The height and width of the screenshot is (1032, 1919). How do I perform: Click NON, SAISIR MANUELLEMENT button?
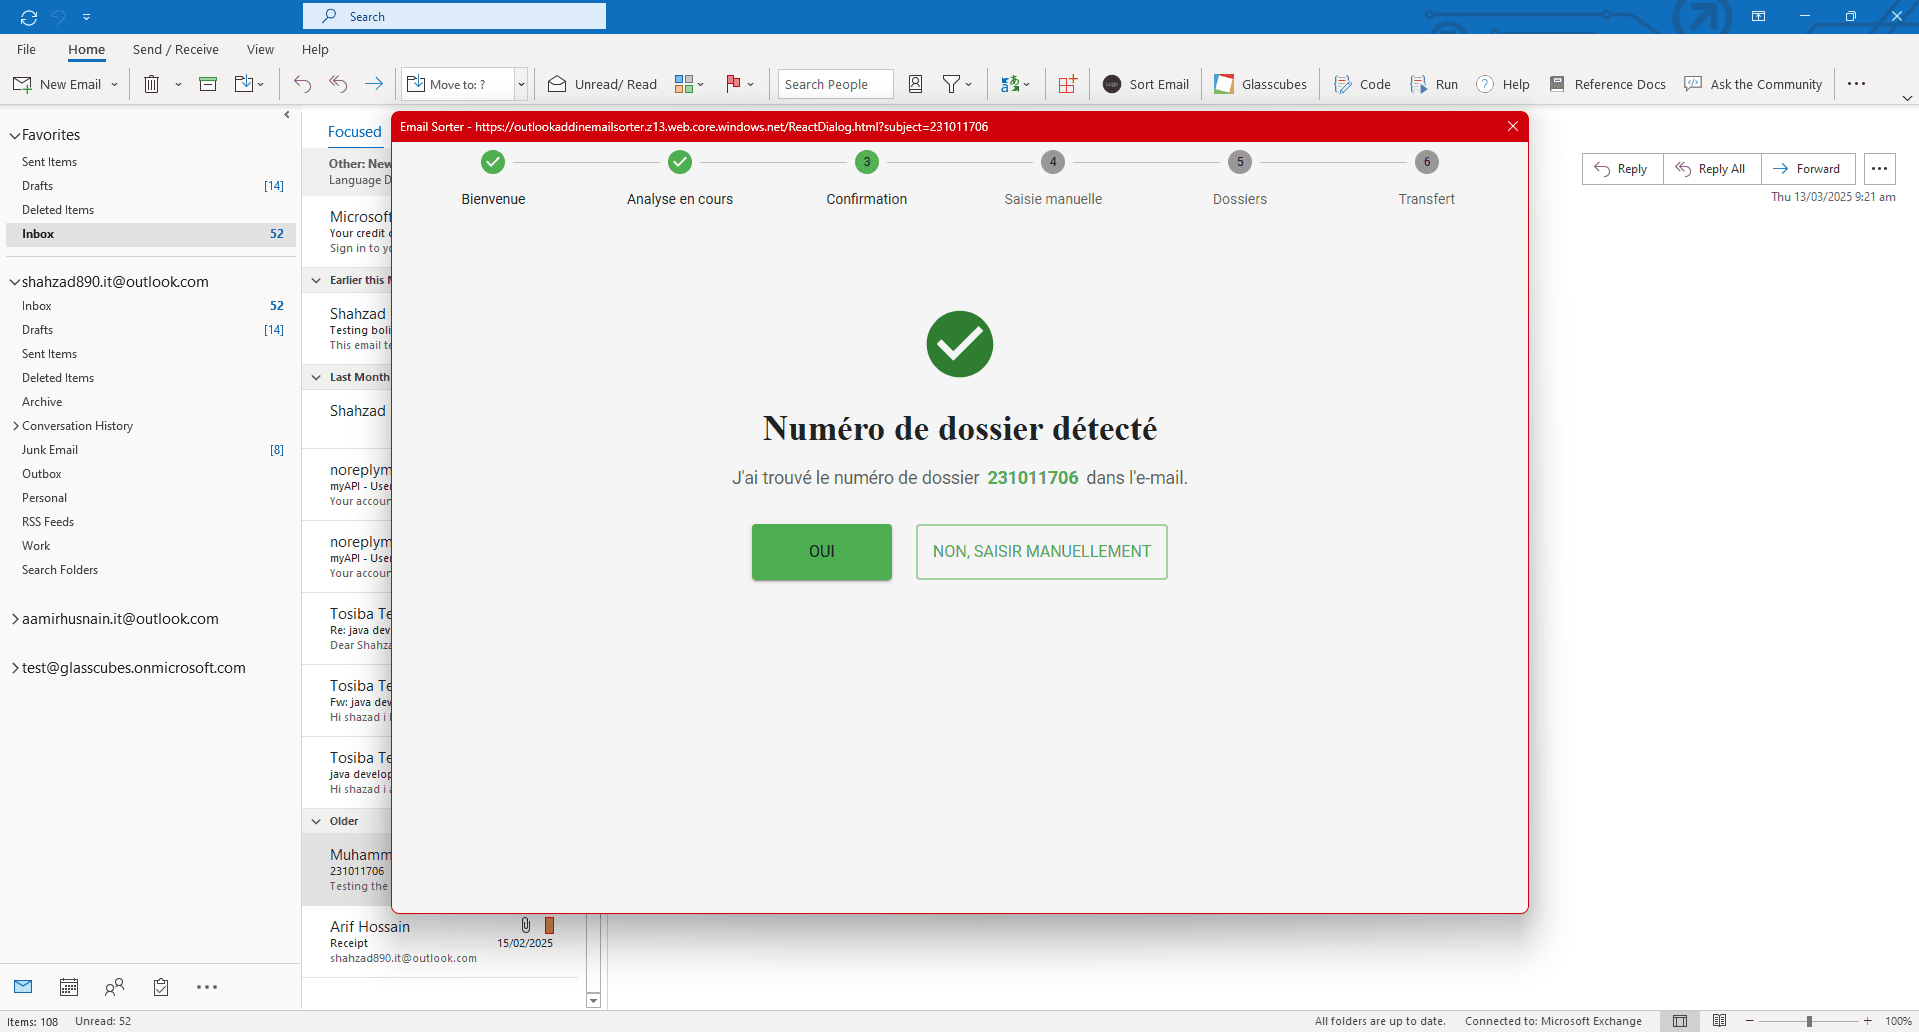(1042, 552)
